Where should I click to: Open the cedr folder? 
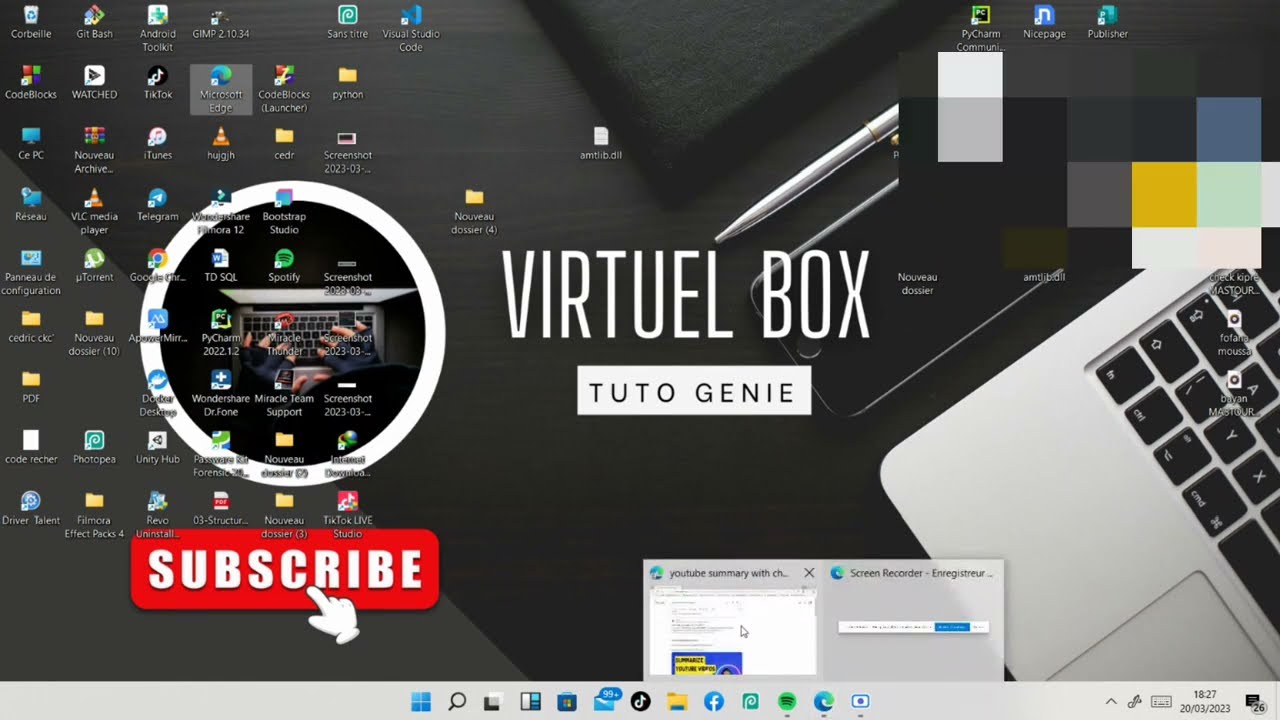point(284,144)
